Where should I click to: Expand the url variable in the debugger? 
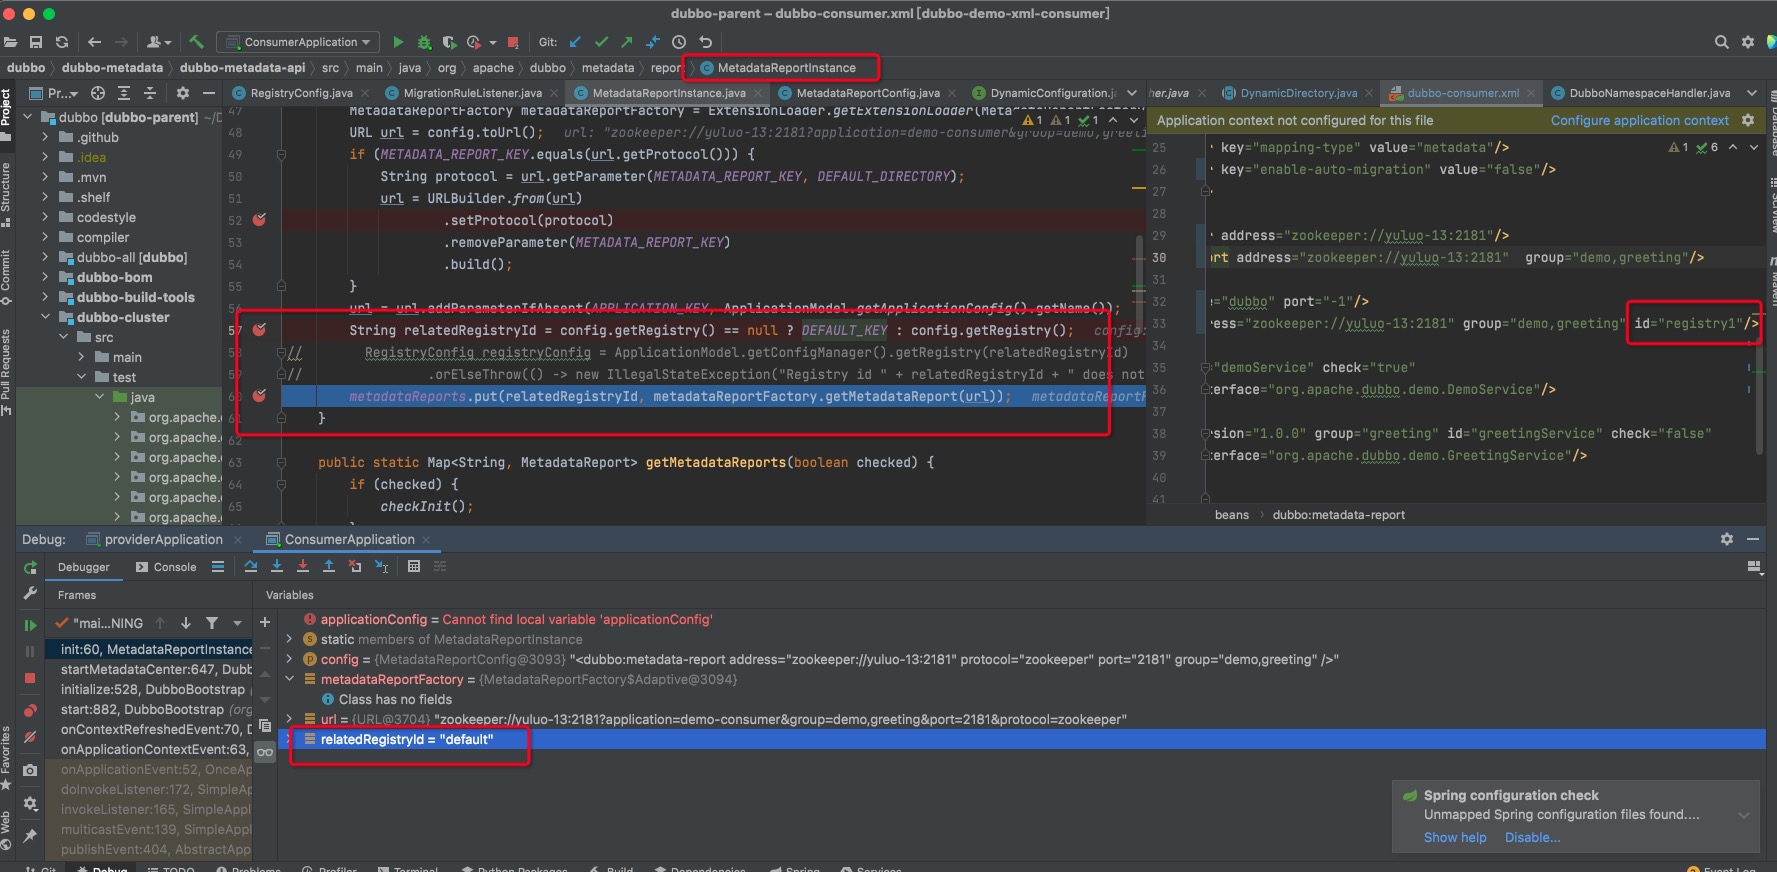290,719
